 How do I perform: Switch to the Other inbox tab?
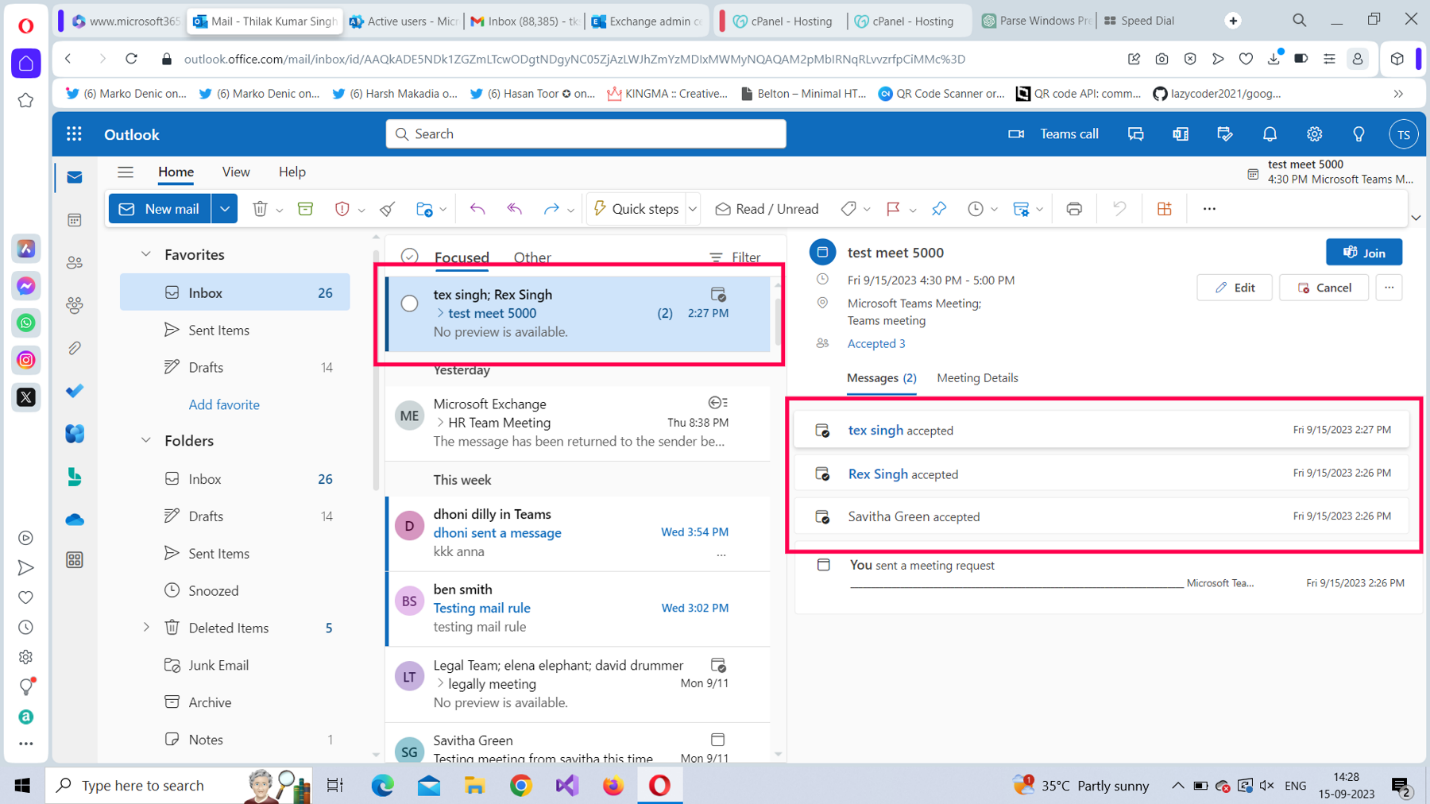click(532, 257)
